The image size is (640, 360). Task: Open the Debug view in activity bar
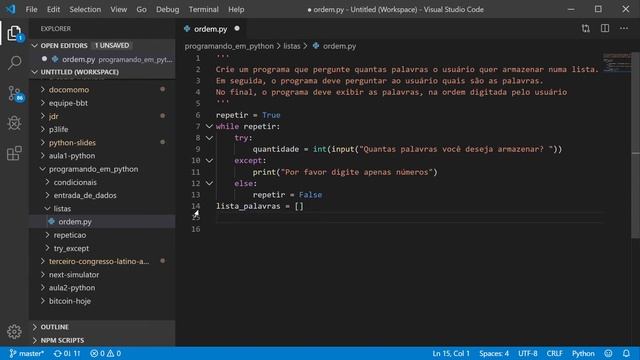pos(14,123)
